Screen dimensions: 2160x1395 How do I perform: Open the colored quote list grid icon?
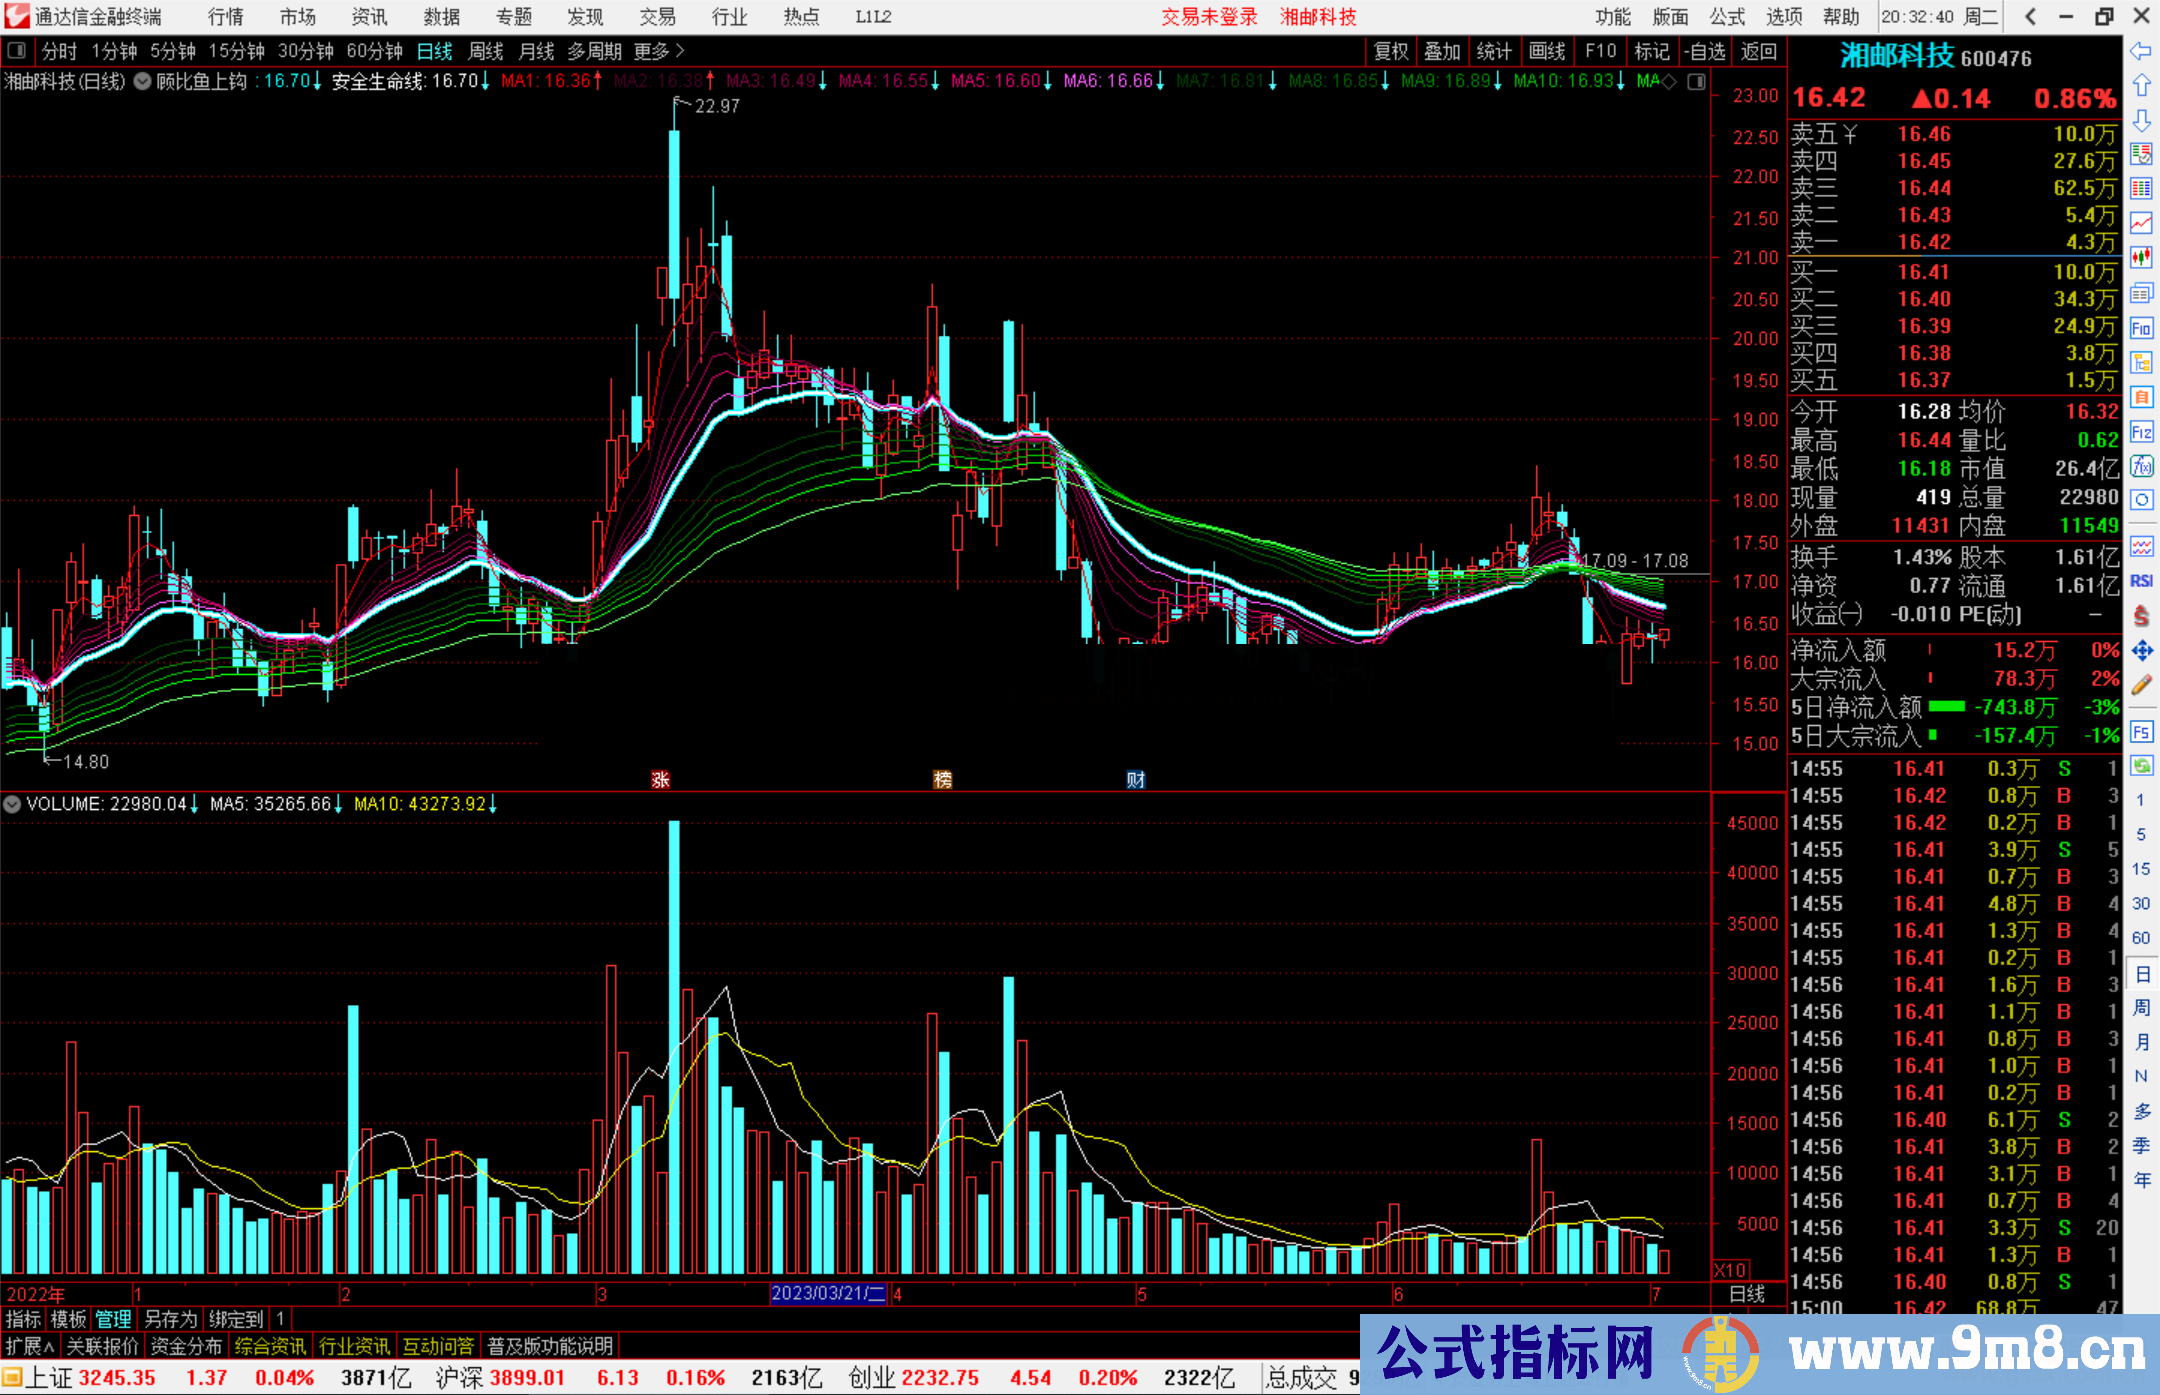pyautogui.click(x=2141, y=189)
